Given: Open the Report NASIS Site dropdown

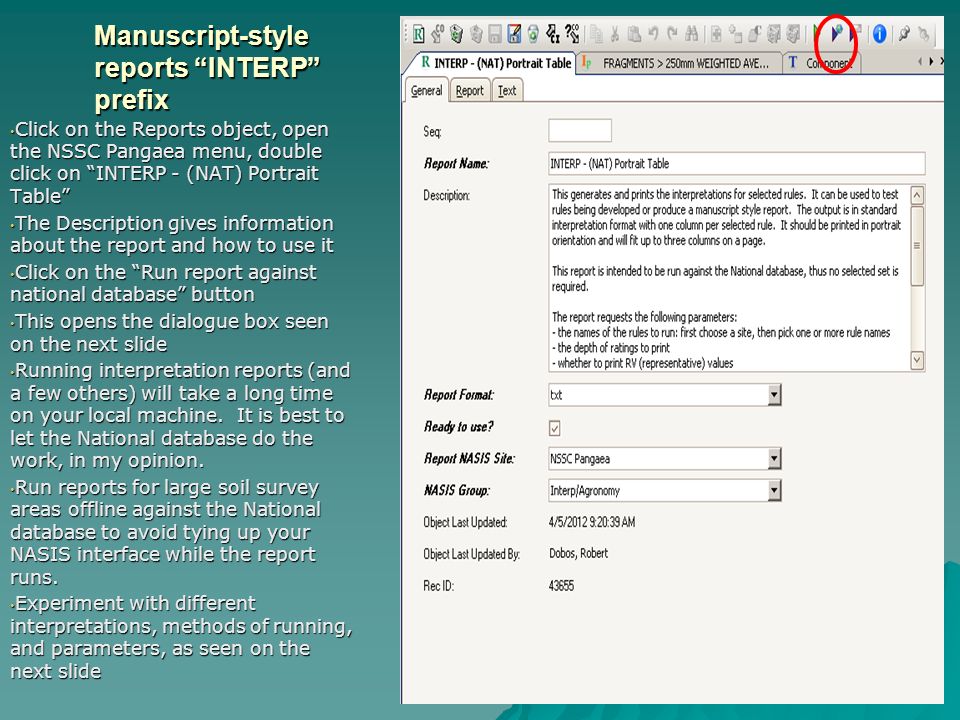Looking at the screenshot, I should tap(774, 459).
